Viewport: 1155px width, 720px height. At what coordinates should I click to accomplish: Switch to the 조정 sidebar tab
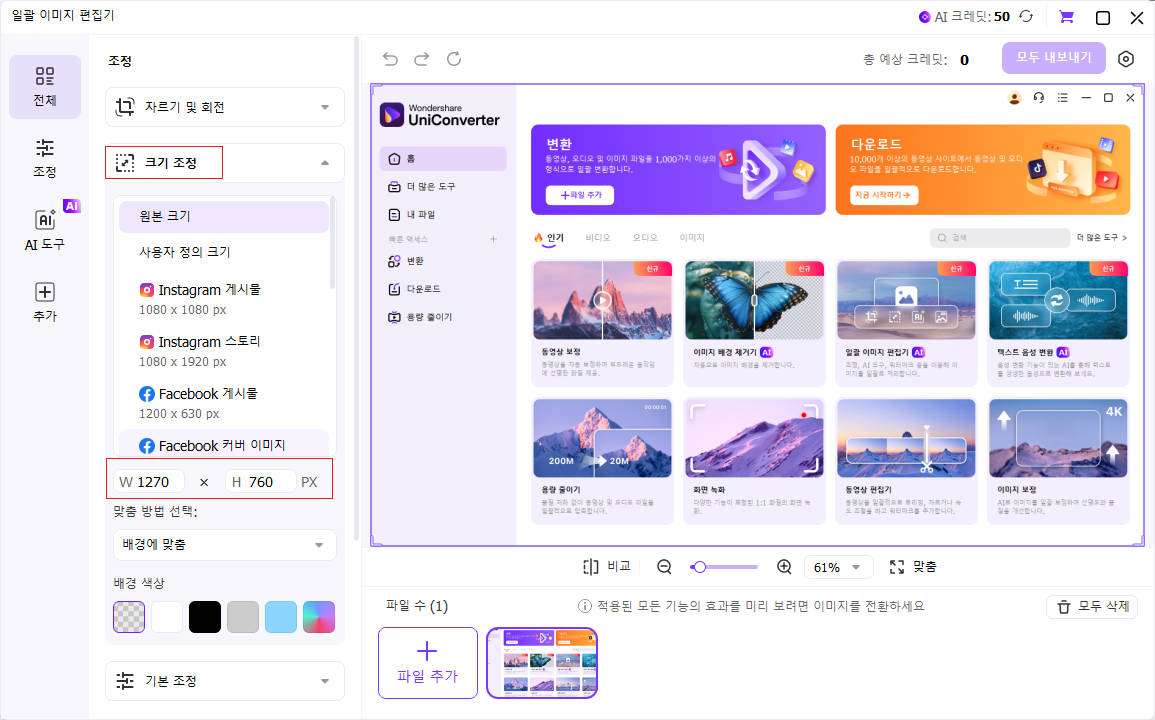pyautogui.click(x=45, y=158)
